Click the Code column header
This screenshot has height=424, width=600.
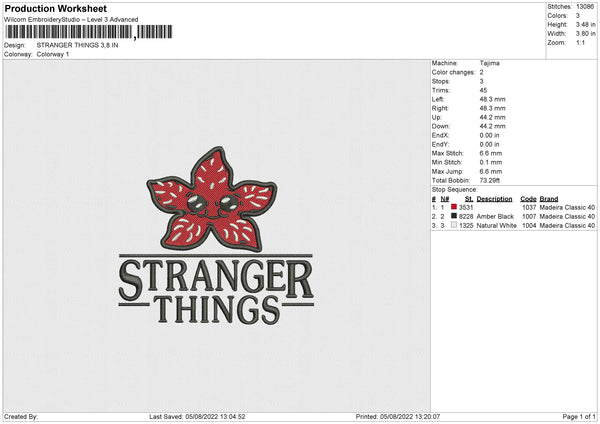coord(528,199)
